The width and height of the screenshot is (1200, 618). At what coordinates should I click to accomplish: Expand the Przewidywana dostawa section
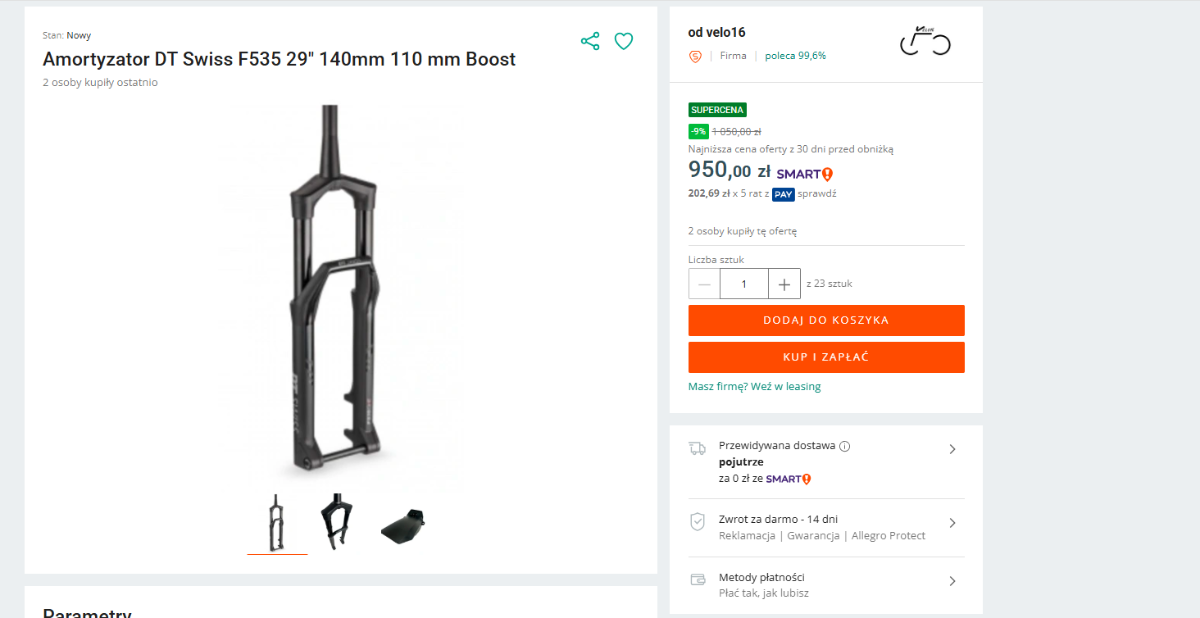click(x=952, y=449)
